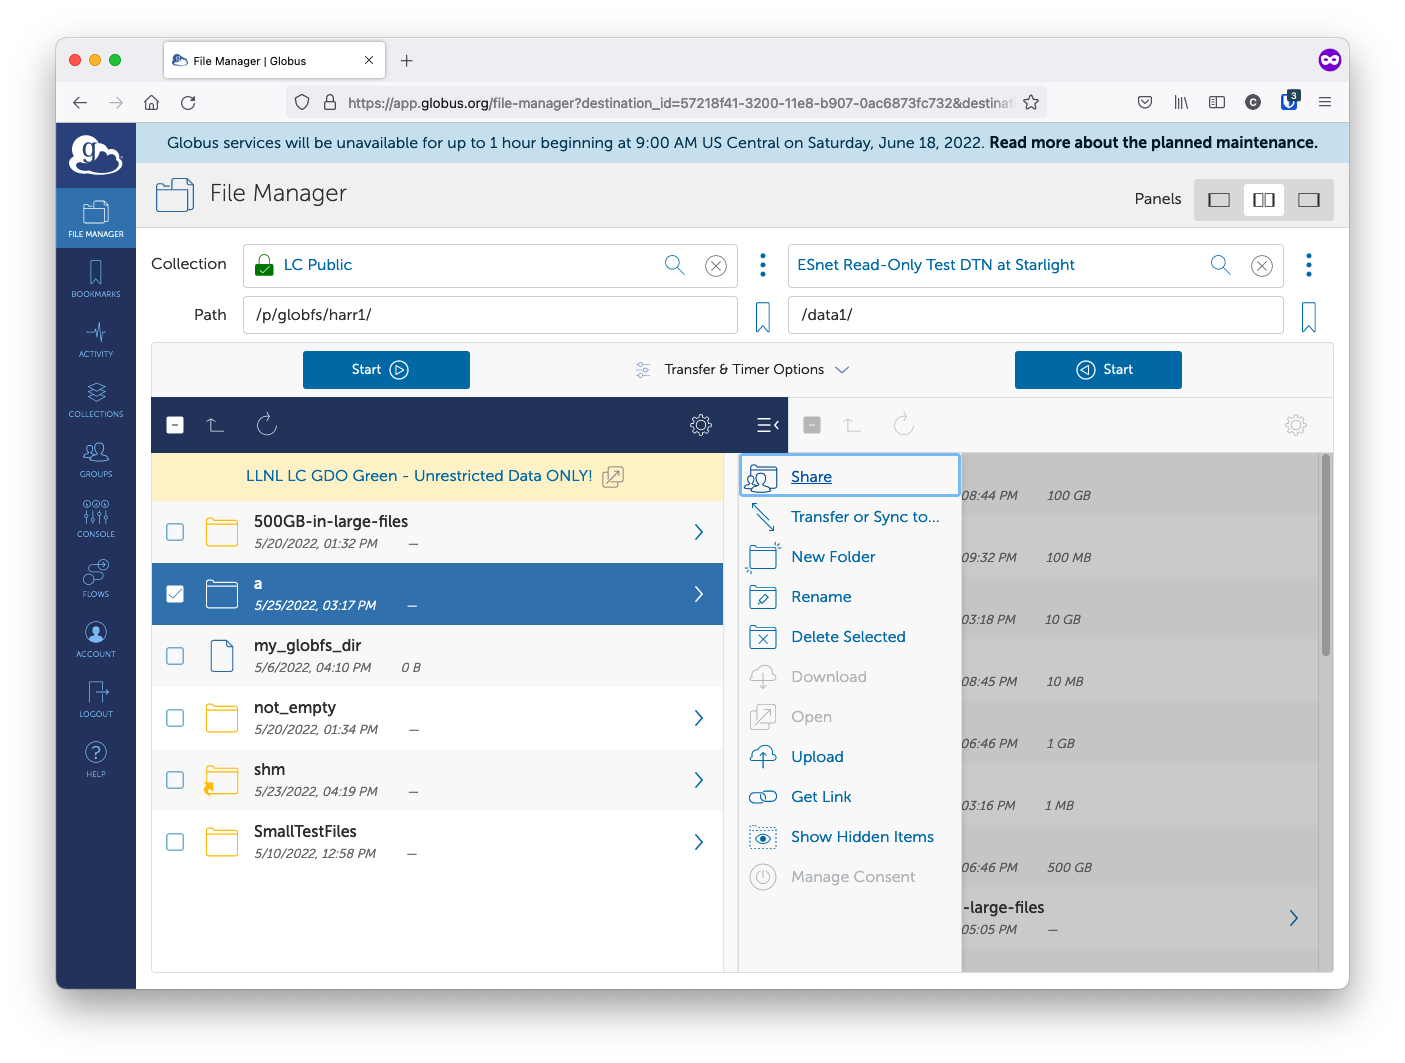The image size is (1405, 1063).
Task: Start transfer from the right collection
Action: tap(1098, 370)
